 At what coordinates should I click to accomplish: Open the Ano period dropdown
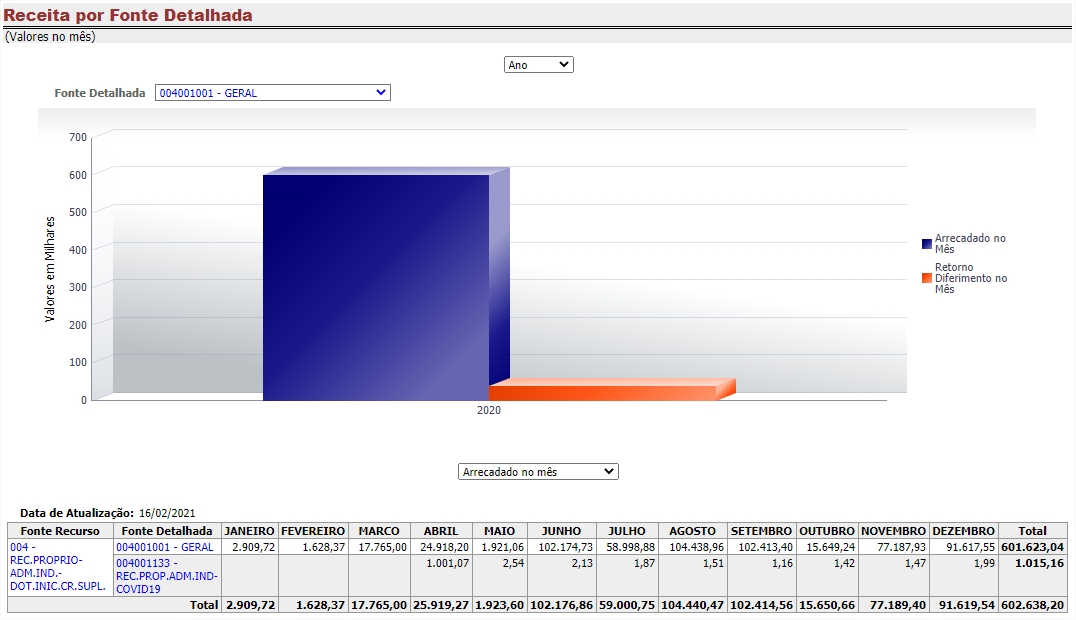click(x=538, y=65)
